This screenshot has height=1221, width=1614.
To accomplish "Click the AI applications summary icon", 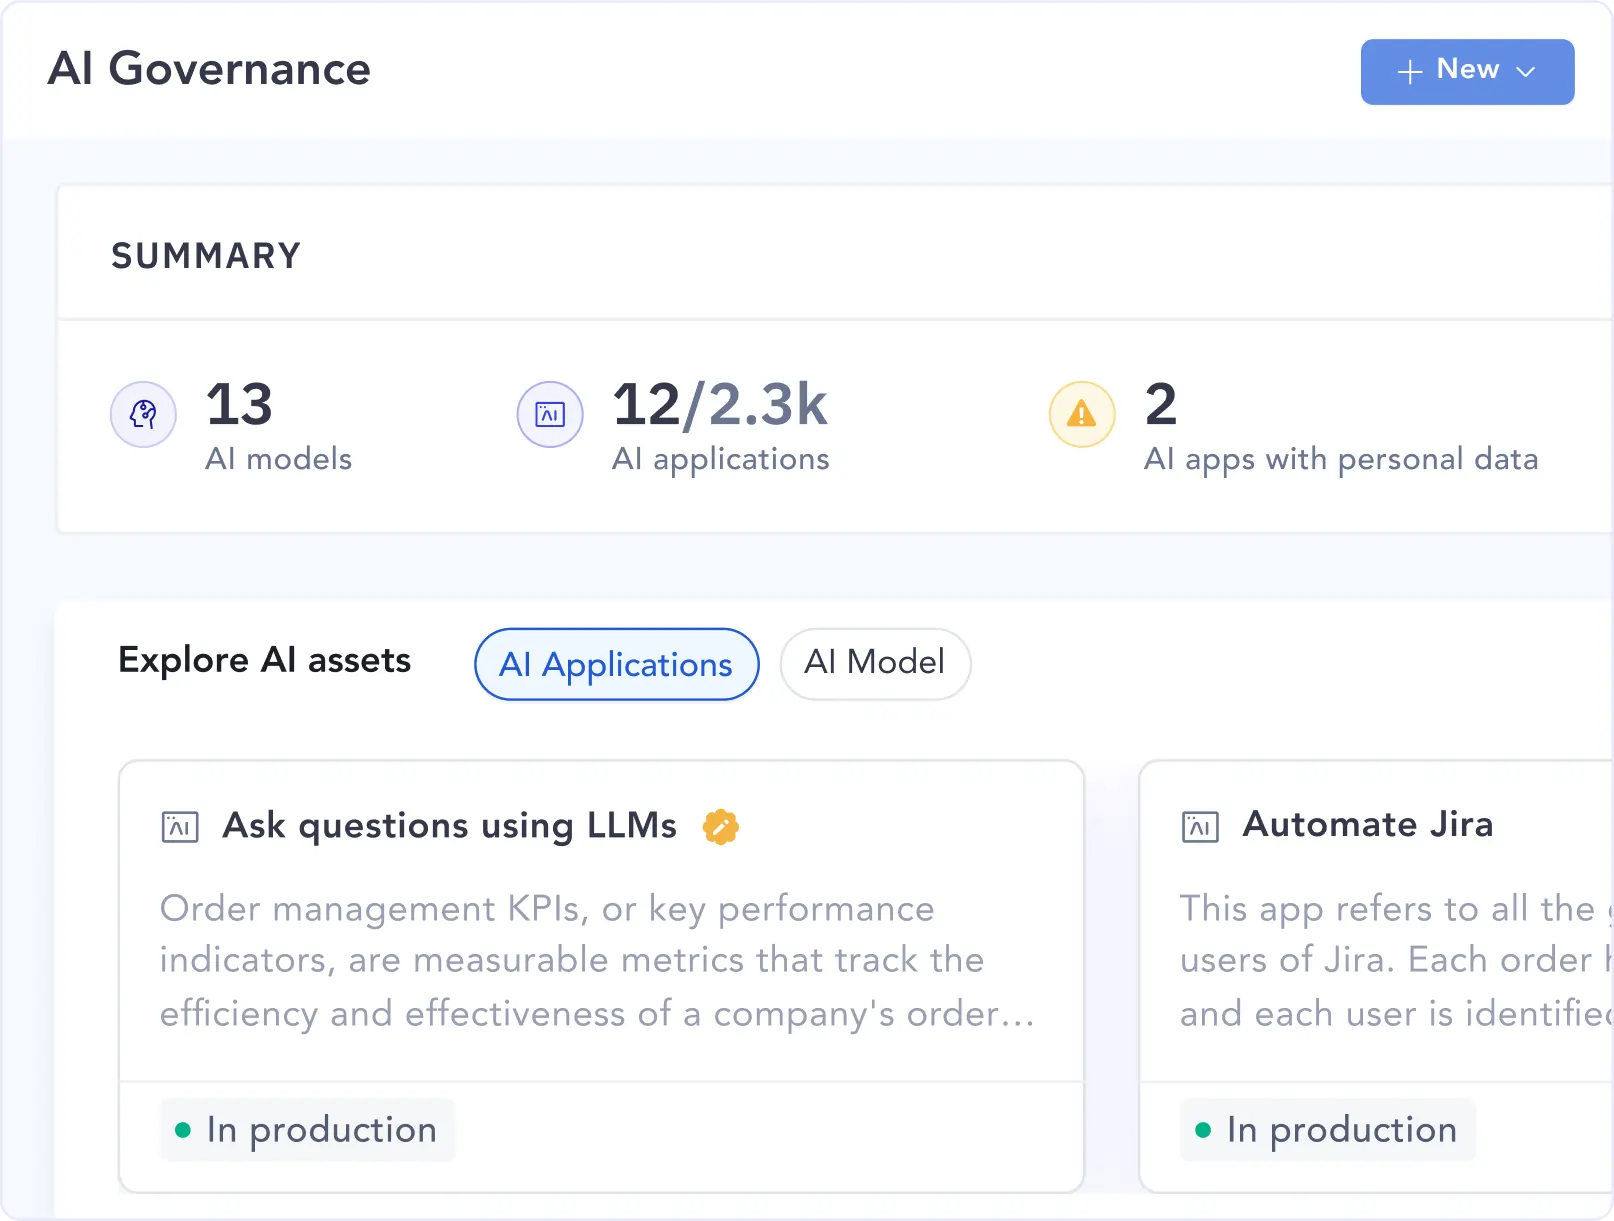I will 549,414.
